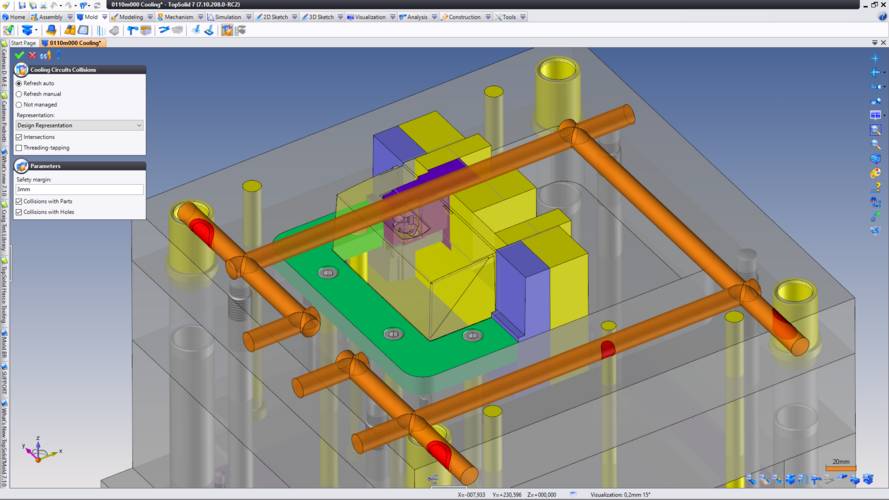Click the XYZ axis triad icon

(38, 448)
